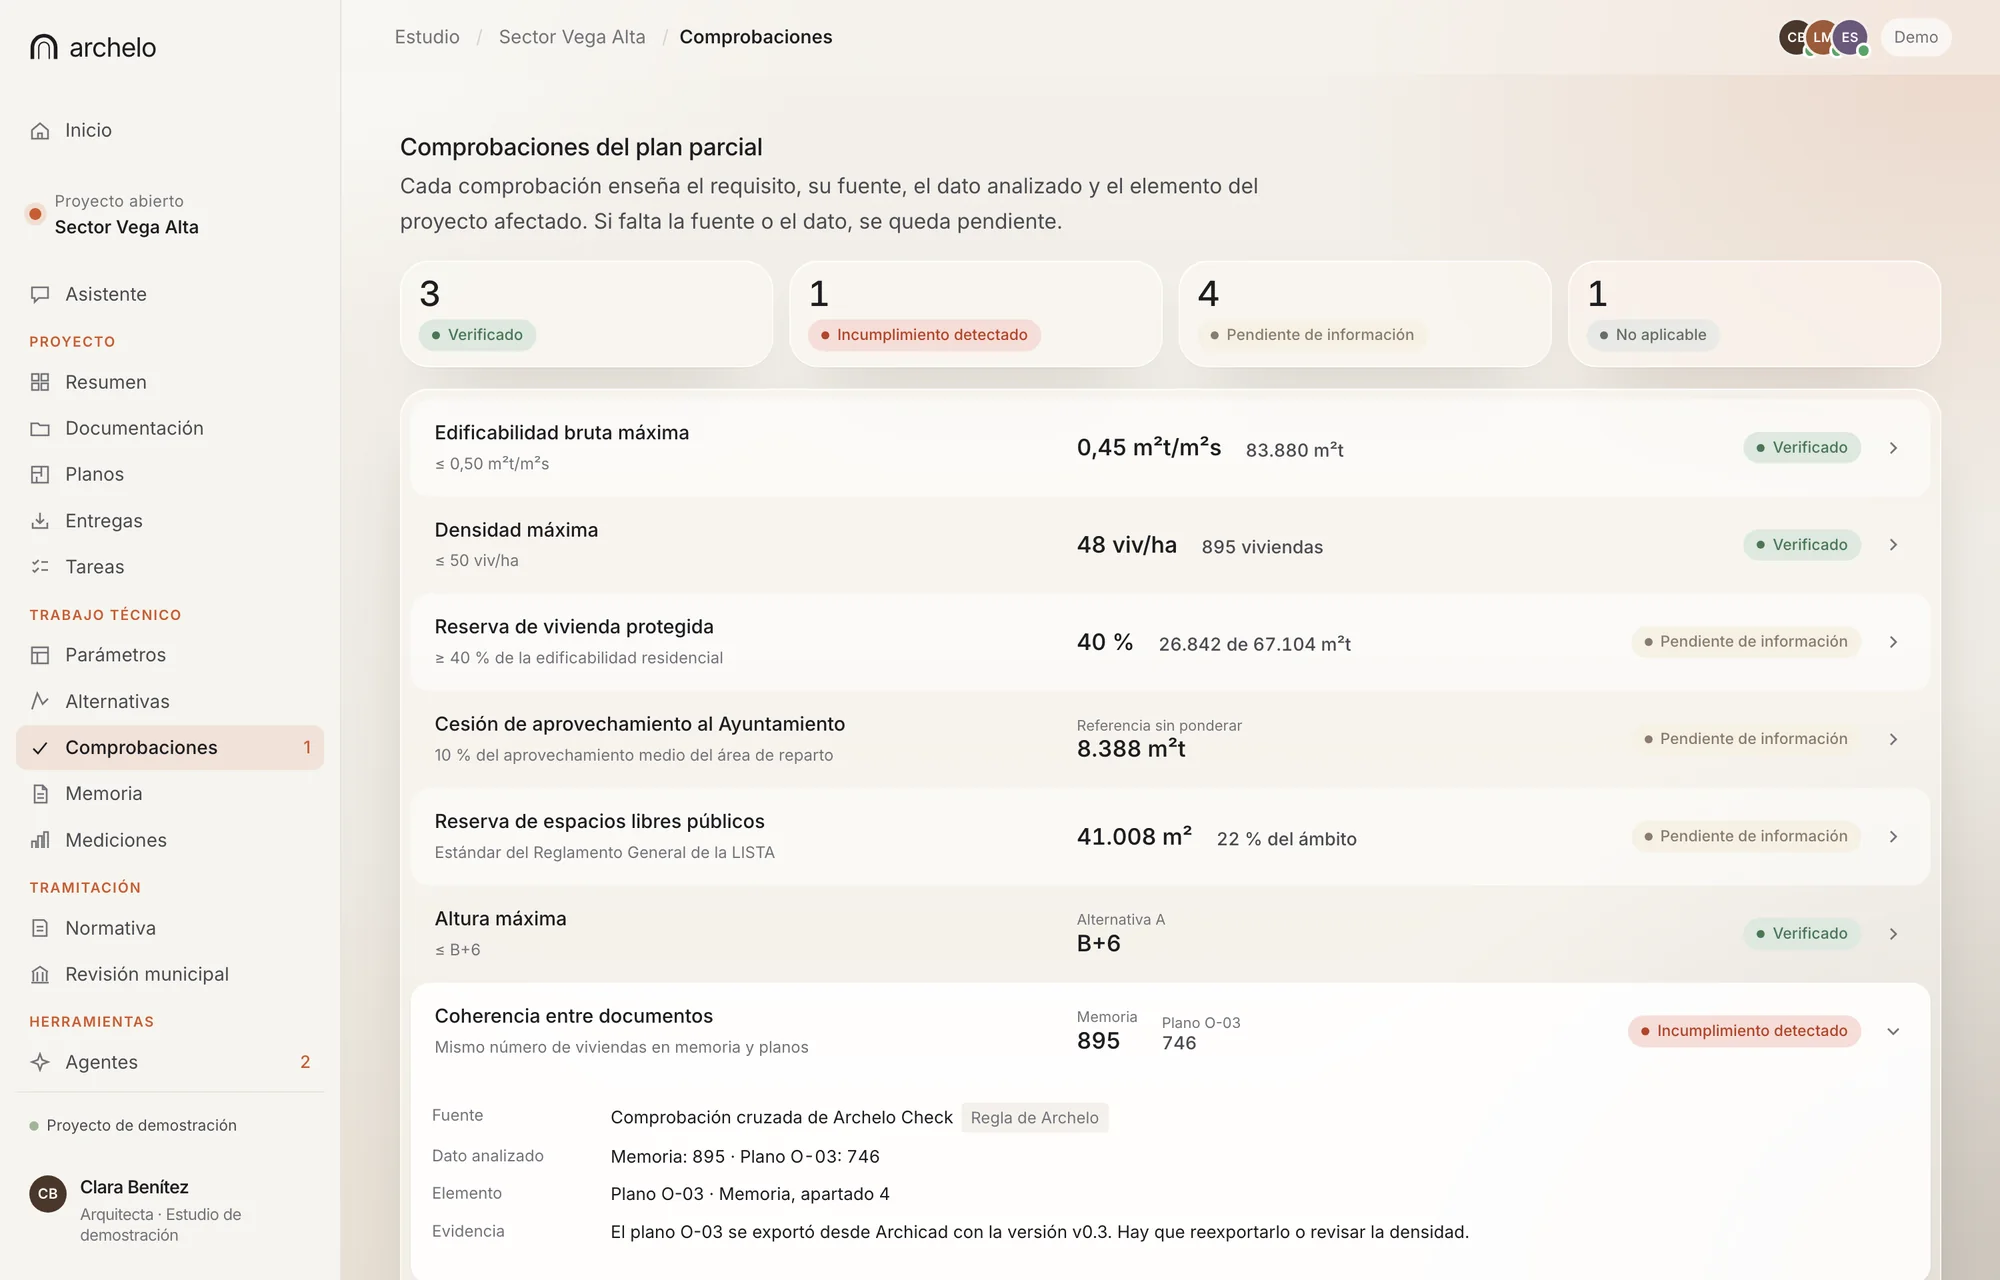Open the Agentes tool
2000x1280 pixels.
[x=170, y=1062]
